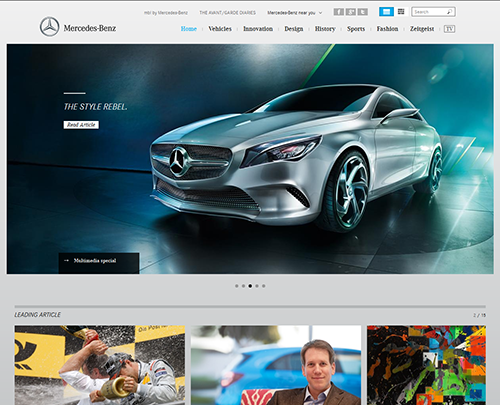Open the colorful abstract painting thumbnail
Screen dimensions: 500x405
[426, 365]
